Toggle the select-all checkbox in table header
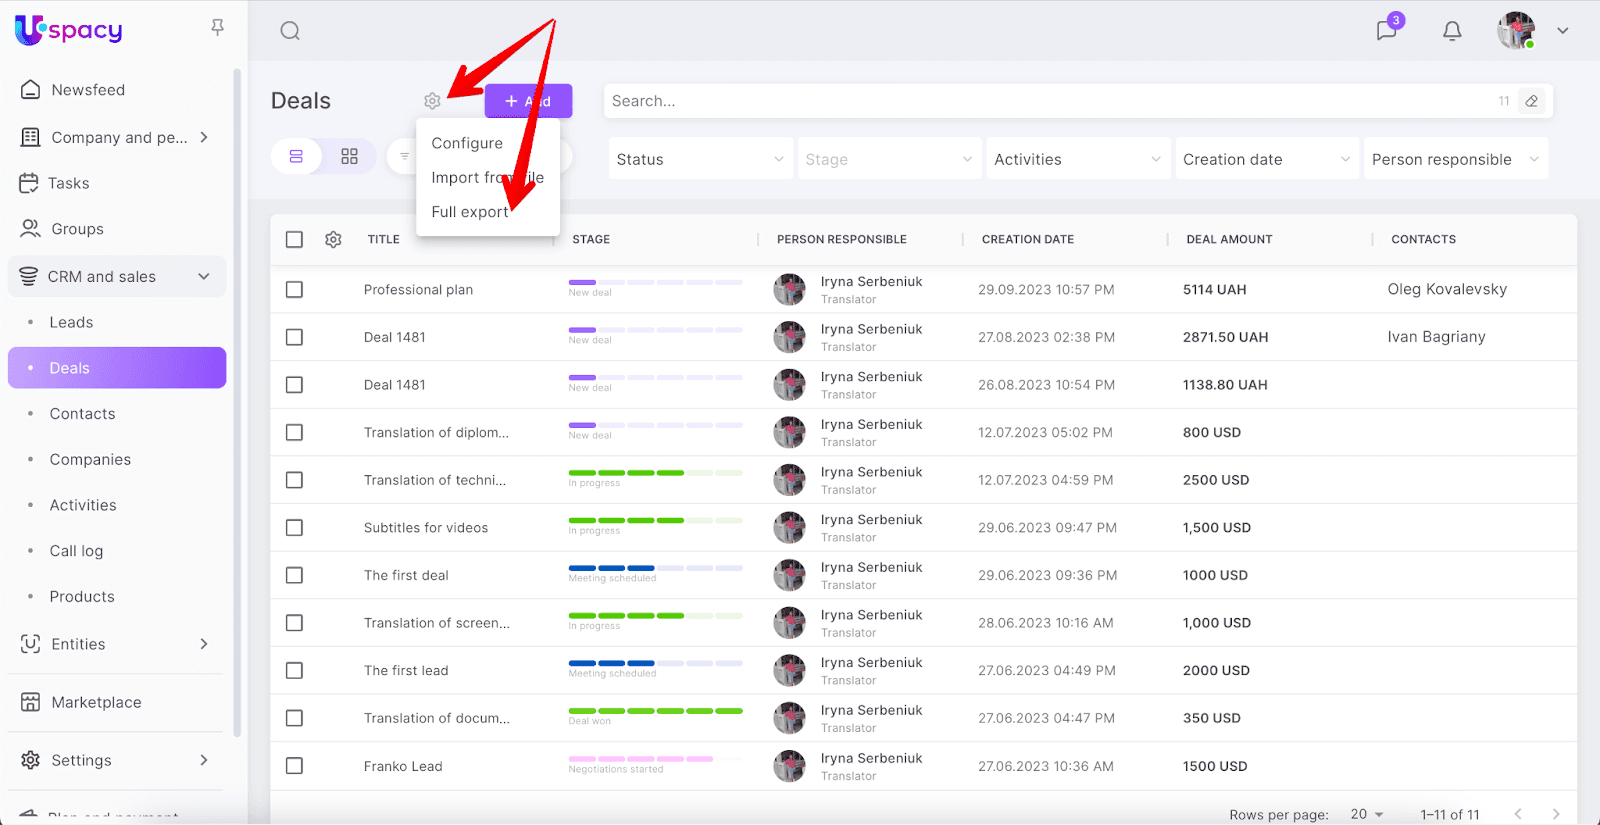1600x825 pixels. tap(294, 240)
